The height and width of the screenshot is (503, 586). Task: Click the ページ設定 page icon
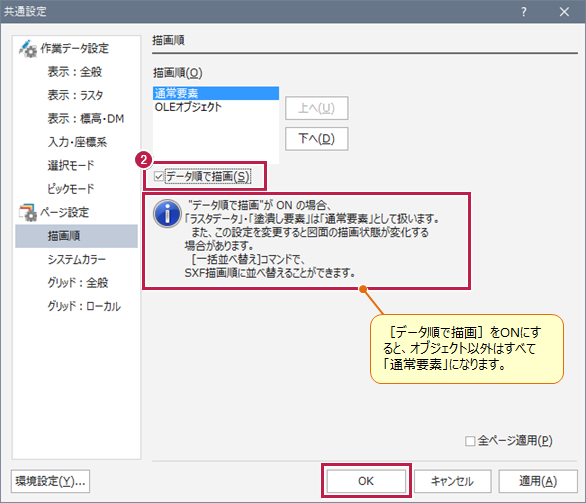(x=28, y=212)
